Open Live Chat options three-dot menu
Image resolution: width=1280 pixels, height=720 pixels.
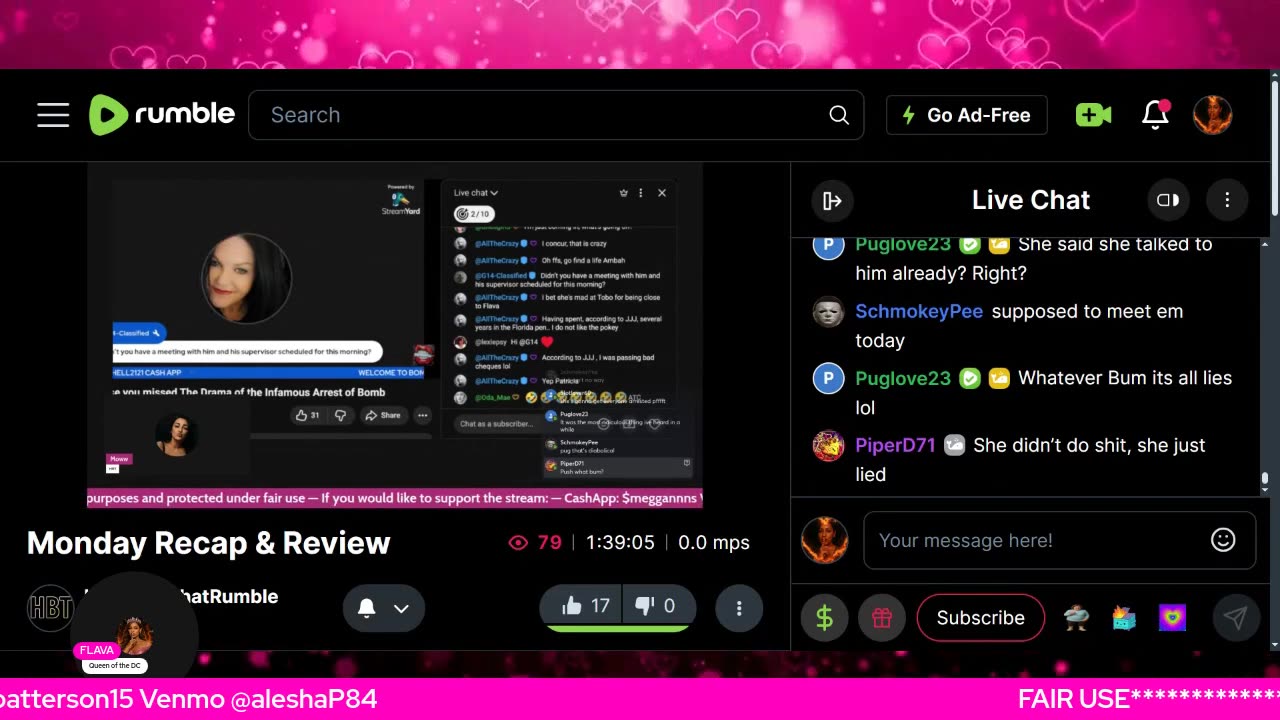click(1227, 200)
